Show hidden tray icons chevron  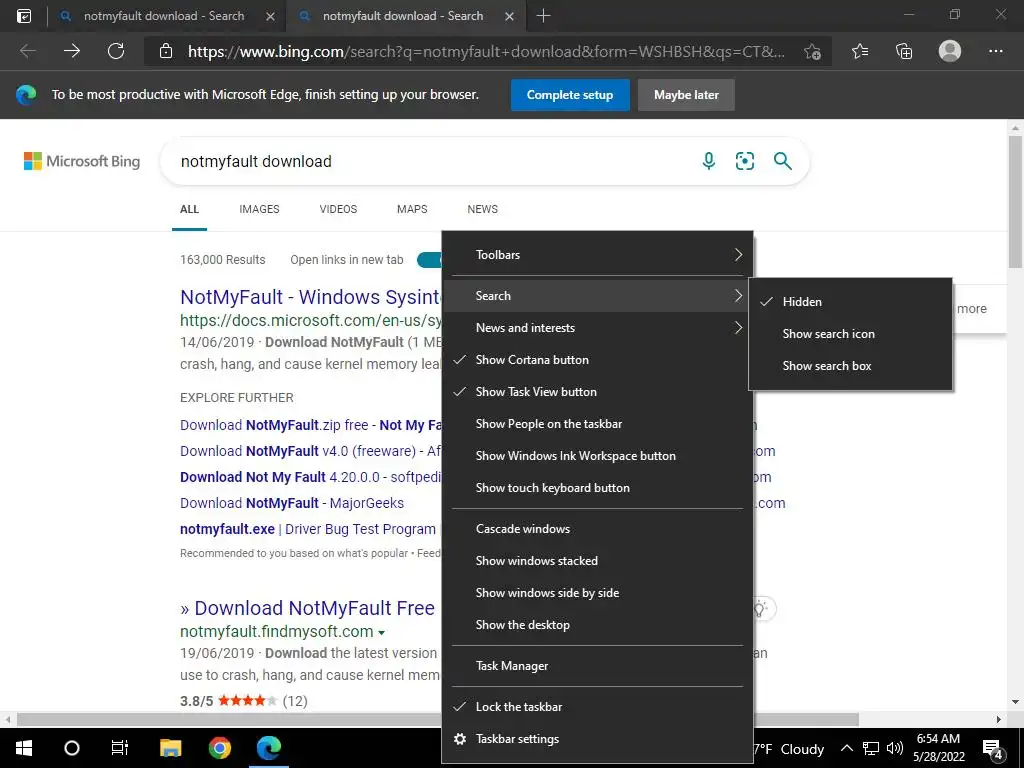tap(846, 748)
